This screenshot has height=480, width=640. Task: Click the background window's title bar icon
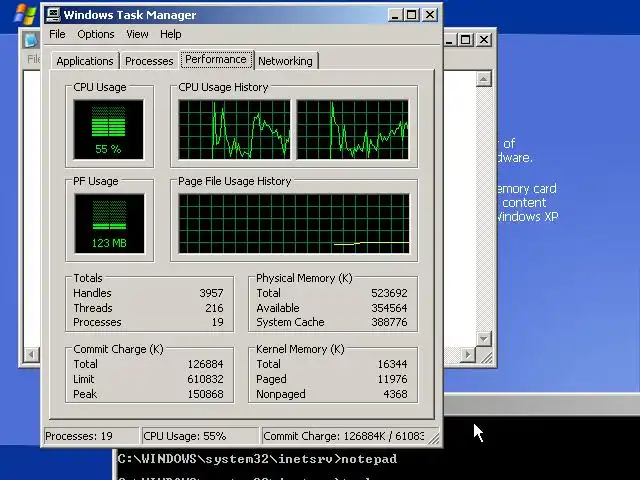point(31,40)
